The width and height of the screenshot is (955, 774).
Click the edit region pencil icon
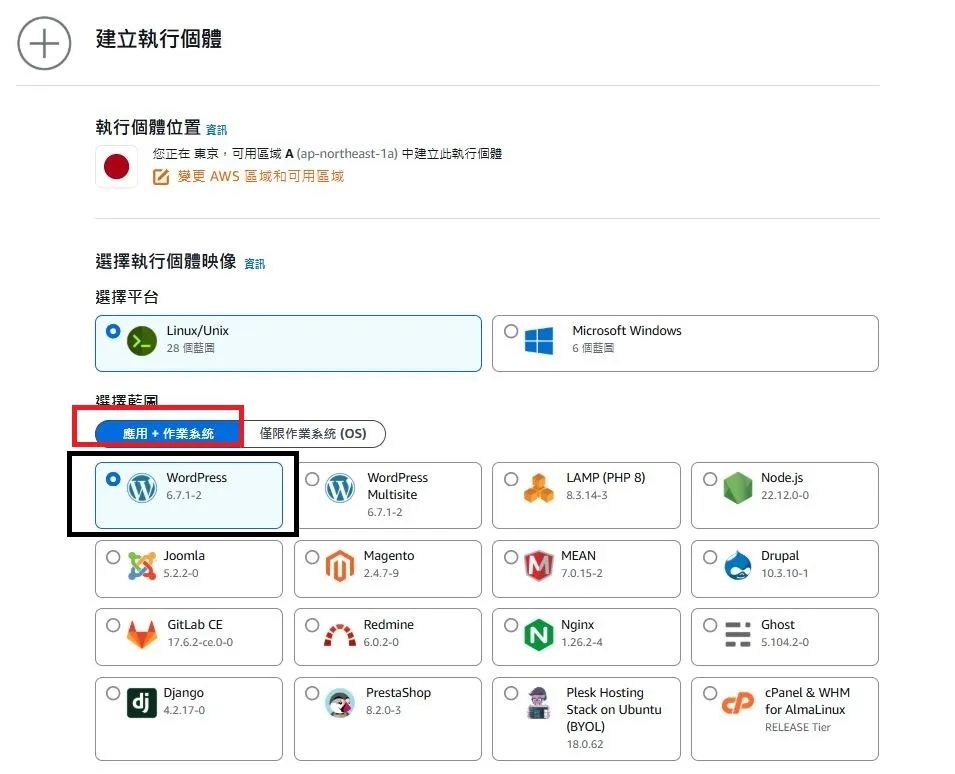tap(161, 177)
